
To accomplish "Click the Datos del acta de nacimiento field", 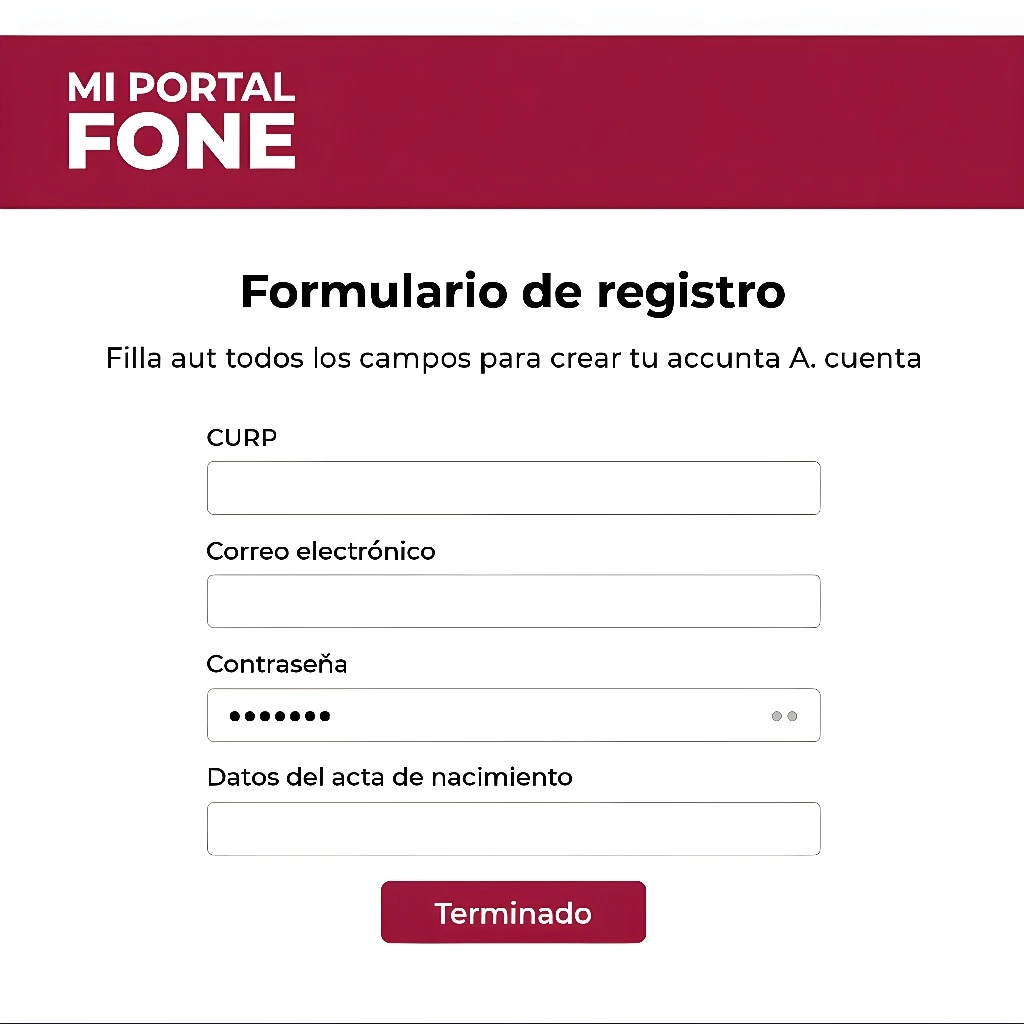I will 513,828.
